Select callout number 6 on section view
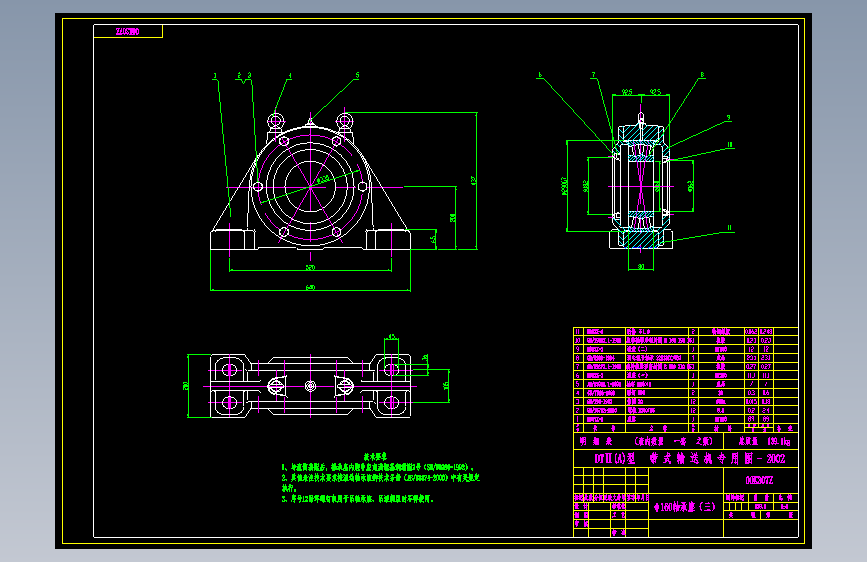Viewport: 867px width, 562px height. tap(540, 75)
